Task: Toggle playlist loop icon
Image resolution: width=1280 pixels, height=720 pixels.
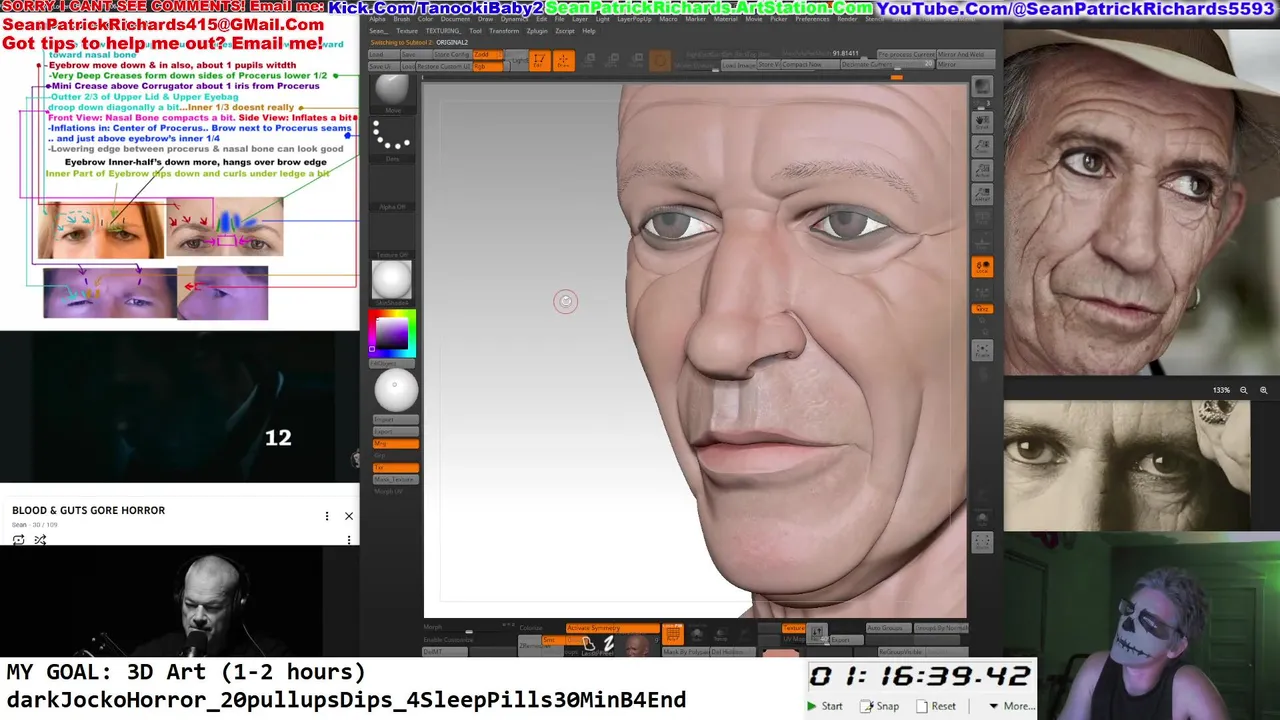Action: tap(18, 540)
